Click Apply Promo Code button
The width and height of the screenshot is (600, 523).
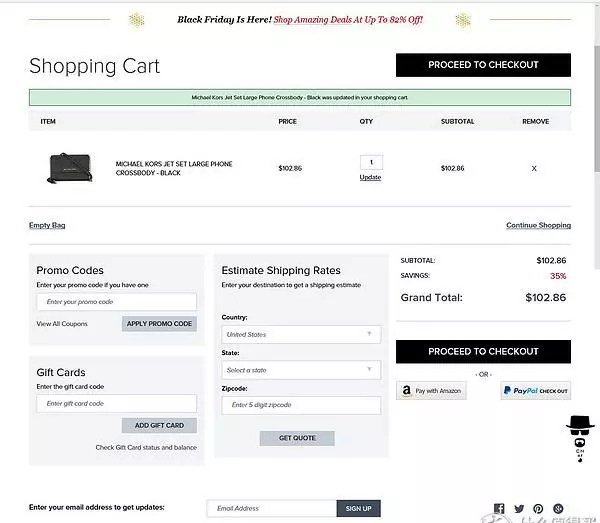159,324
